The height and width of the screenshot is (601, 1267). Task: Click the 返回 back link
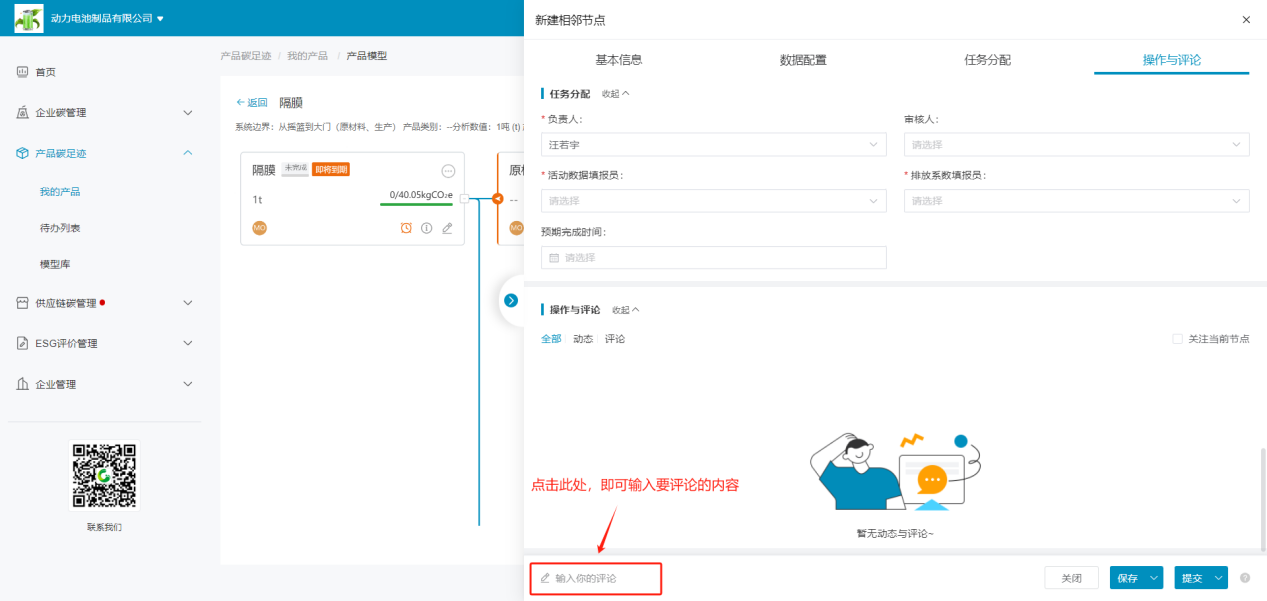(252, 103)
